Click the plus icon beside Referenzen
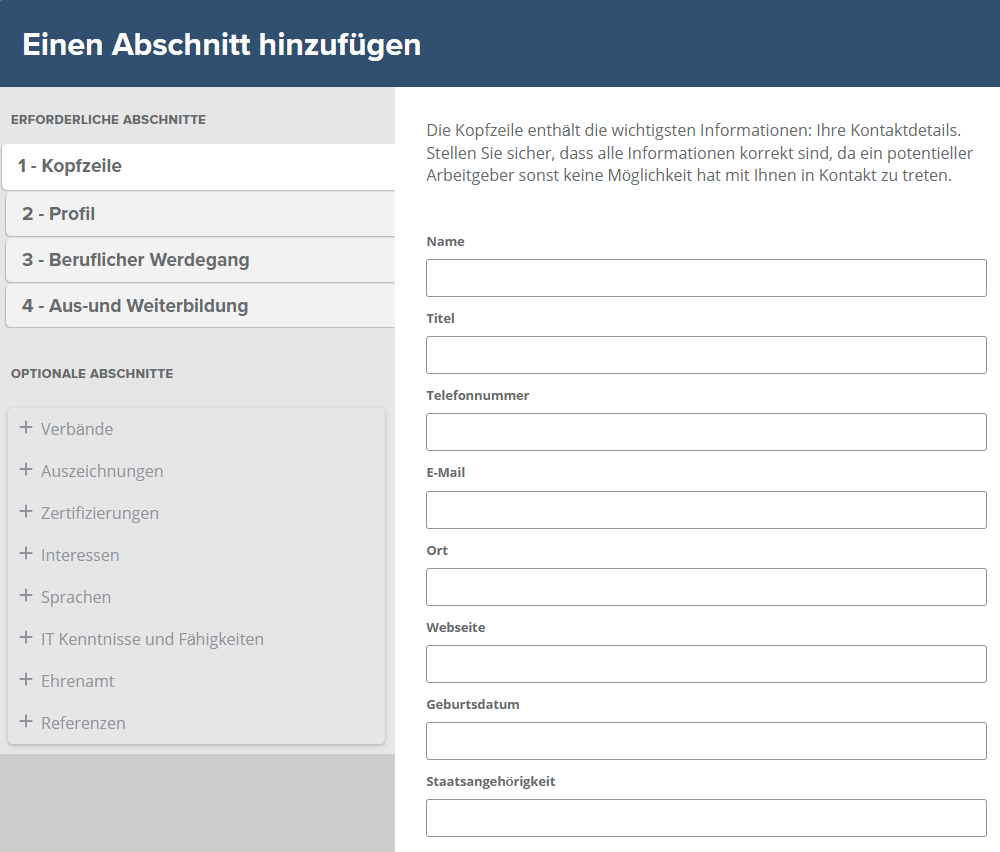 click(26, 722)
